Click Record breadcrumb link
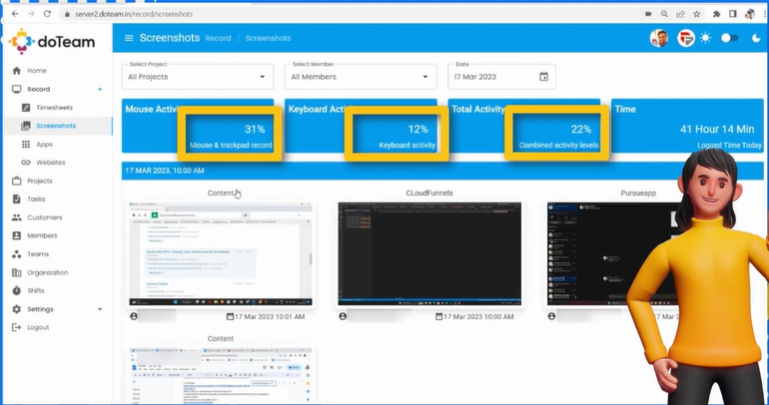 tap(218, 38)
